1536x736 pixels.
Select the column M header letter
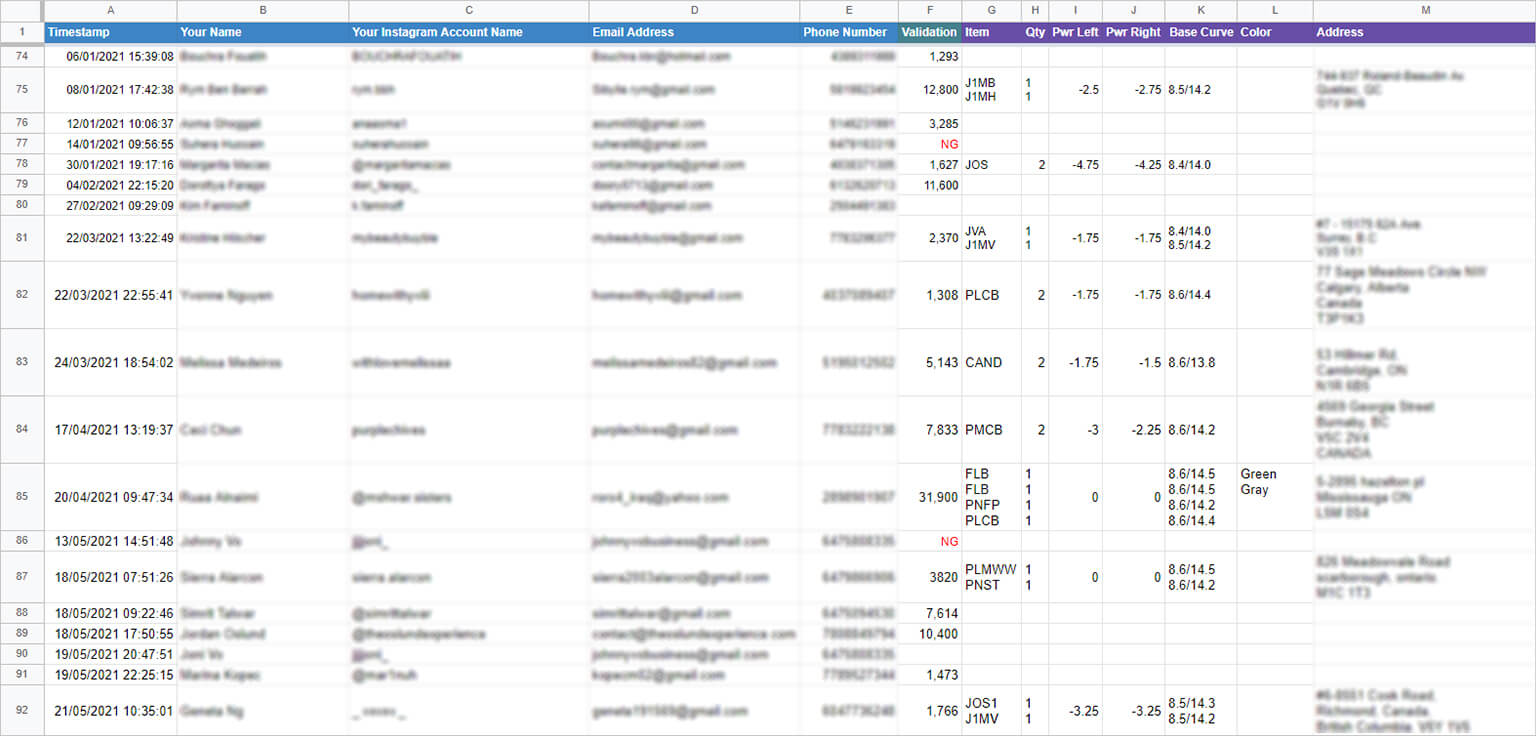click(1424, 10)
